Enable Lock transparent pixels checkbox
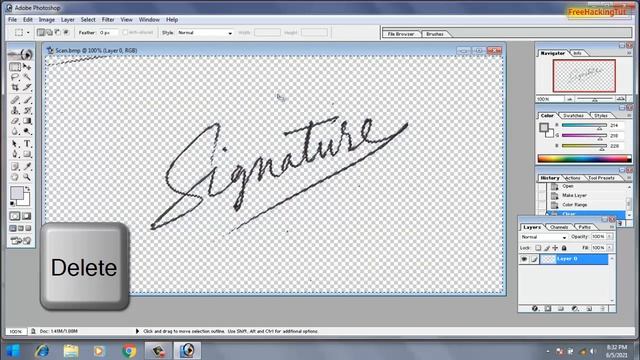Viewport: 640px width, 360px height. [x=538, y=248]
